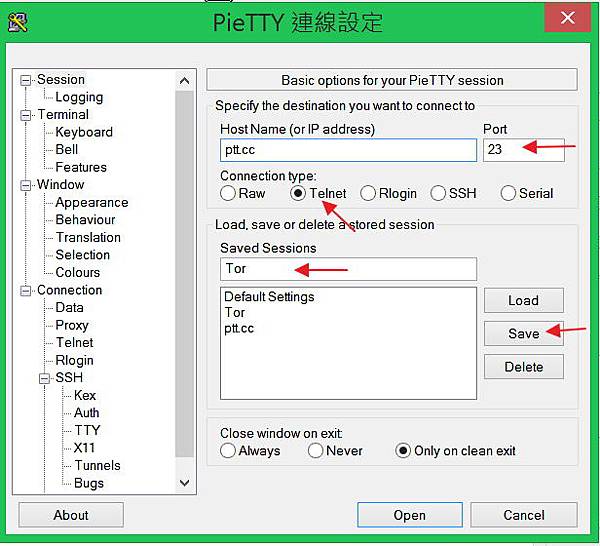This screenshot has height=546, width=600.
Task: Open the X11 settings category
Action: pyautogui.click(x=84, y=448)
